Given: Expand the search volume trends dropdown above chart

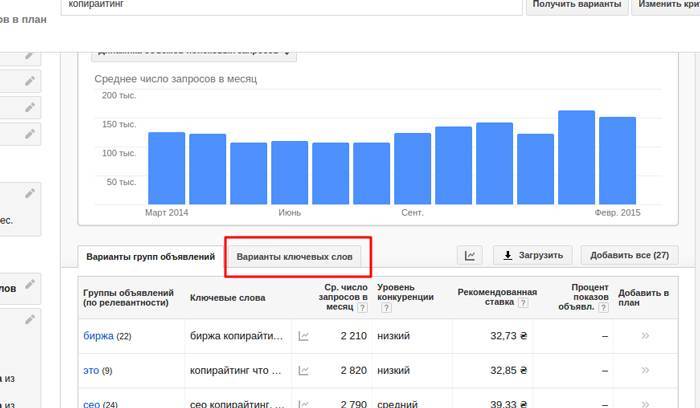Looking at the screenshot, I should point(191,50).
